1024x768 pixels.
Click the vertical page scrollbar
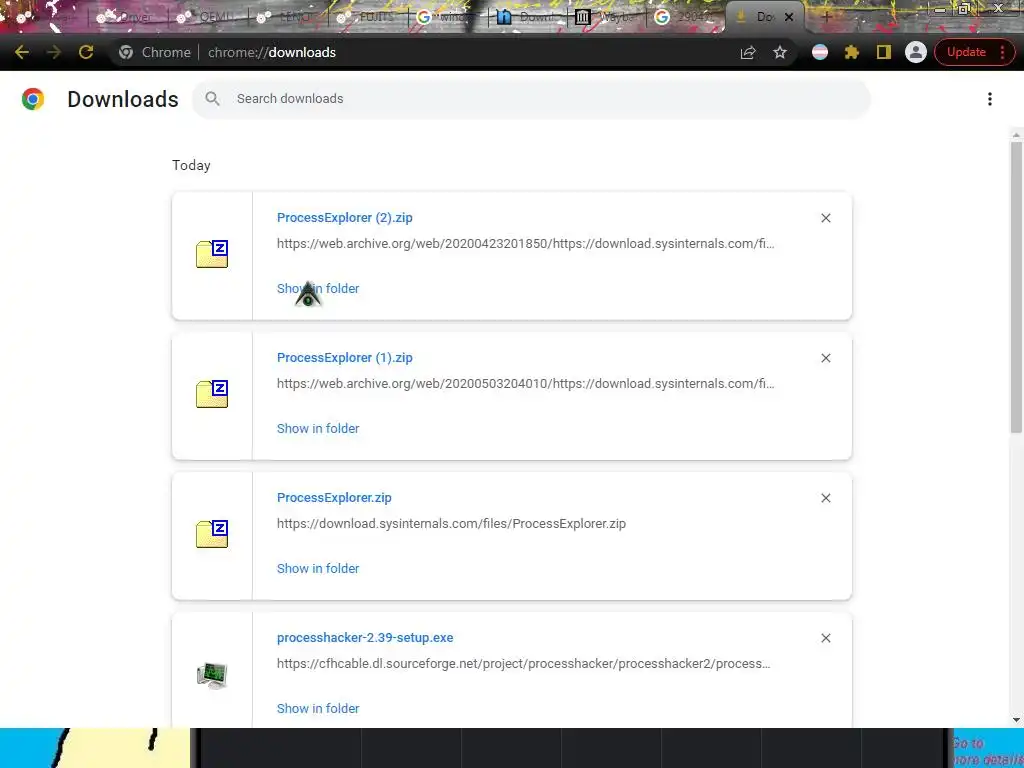(1016, 287)
